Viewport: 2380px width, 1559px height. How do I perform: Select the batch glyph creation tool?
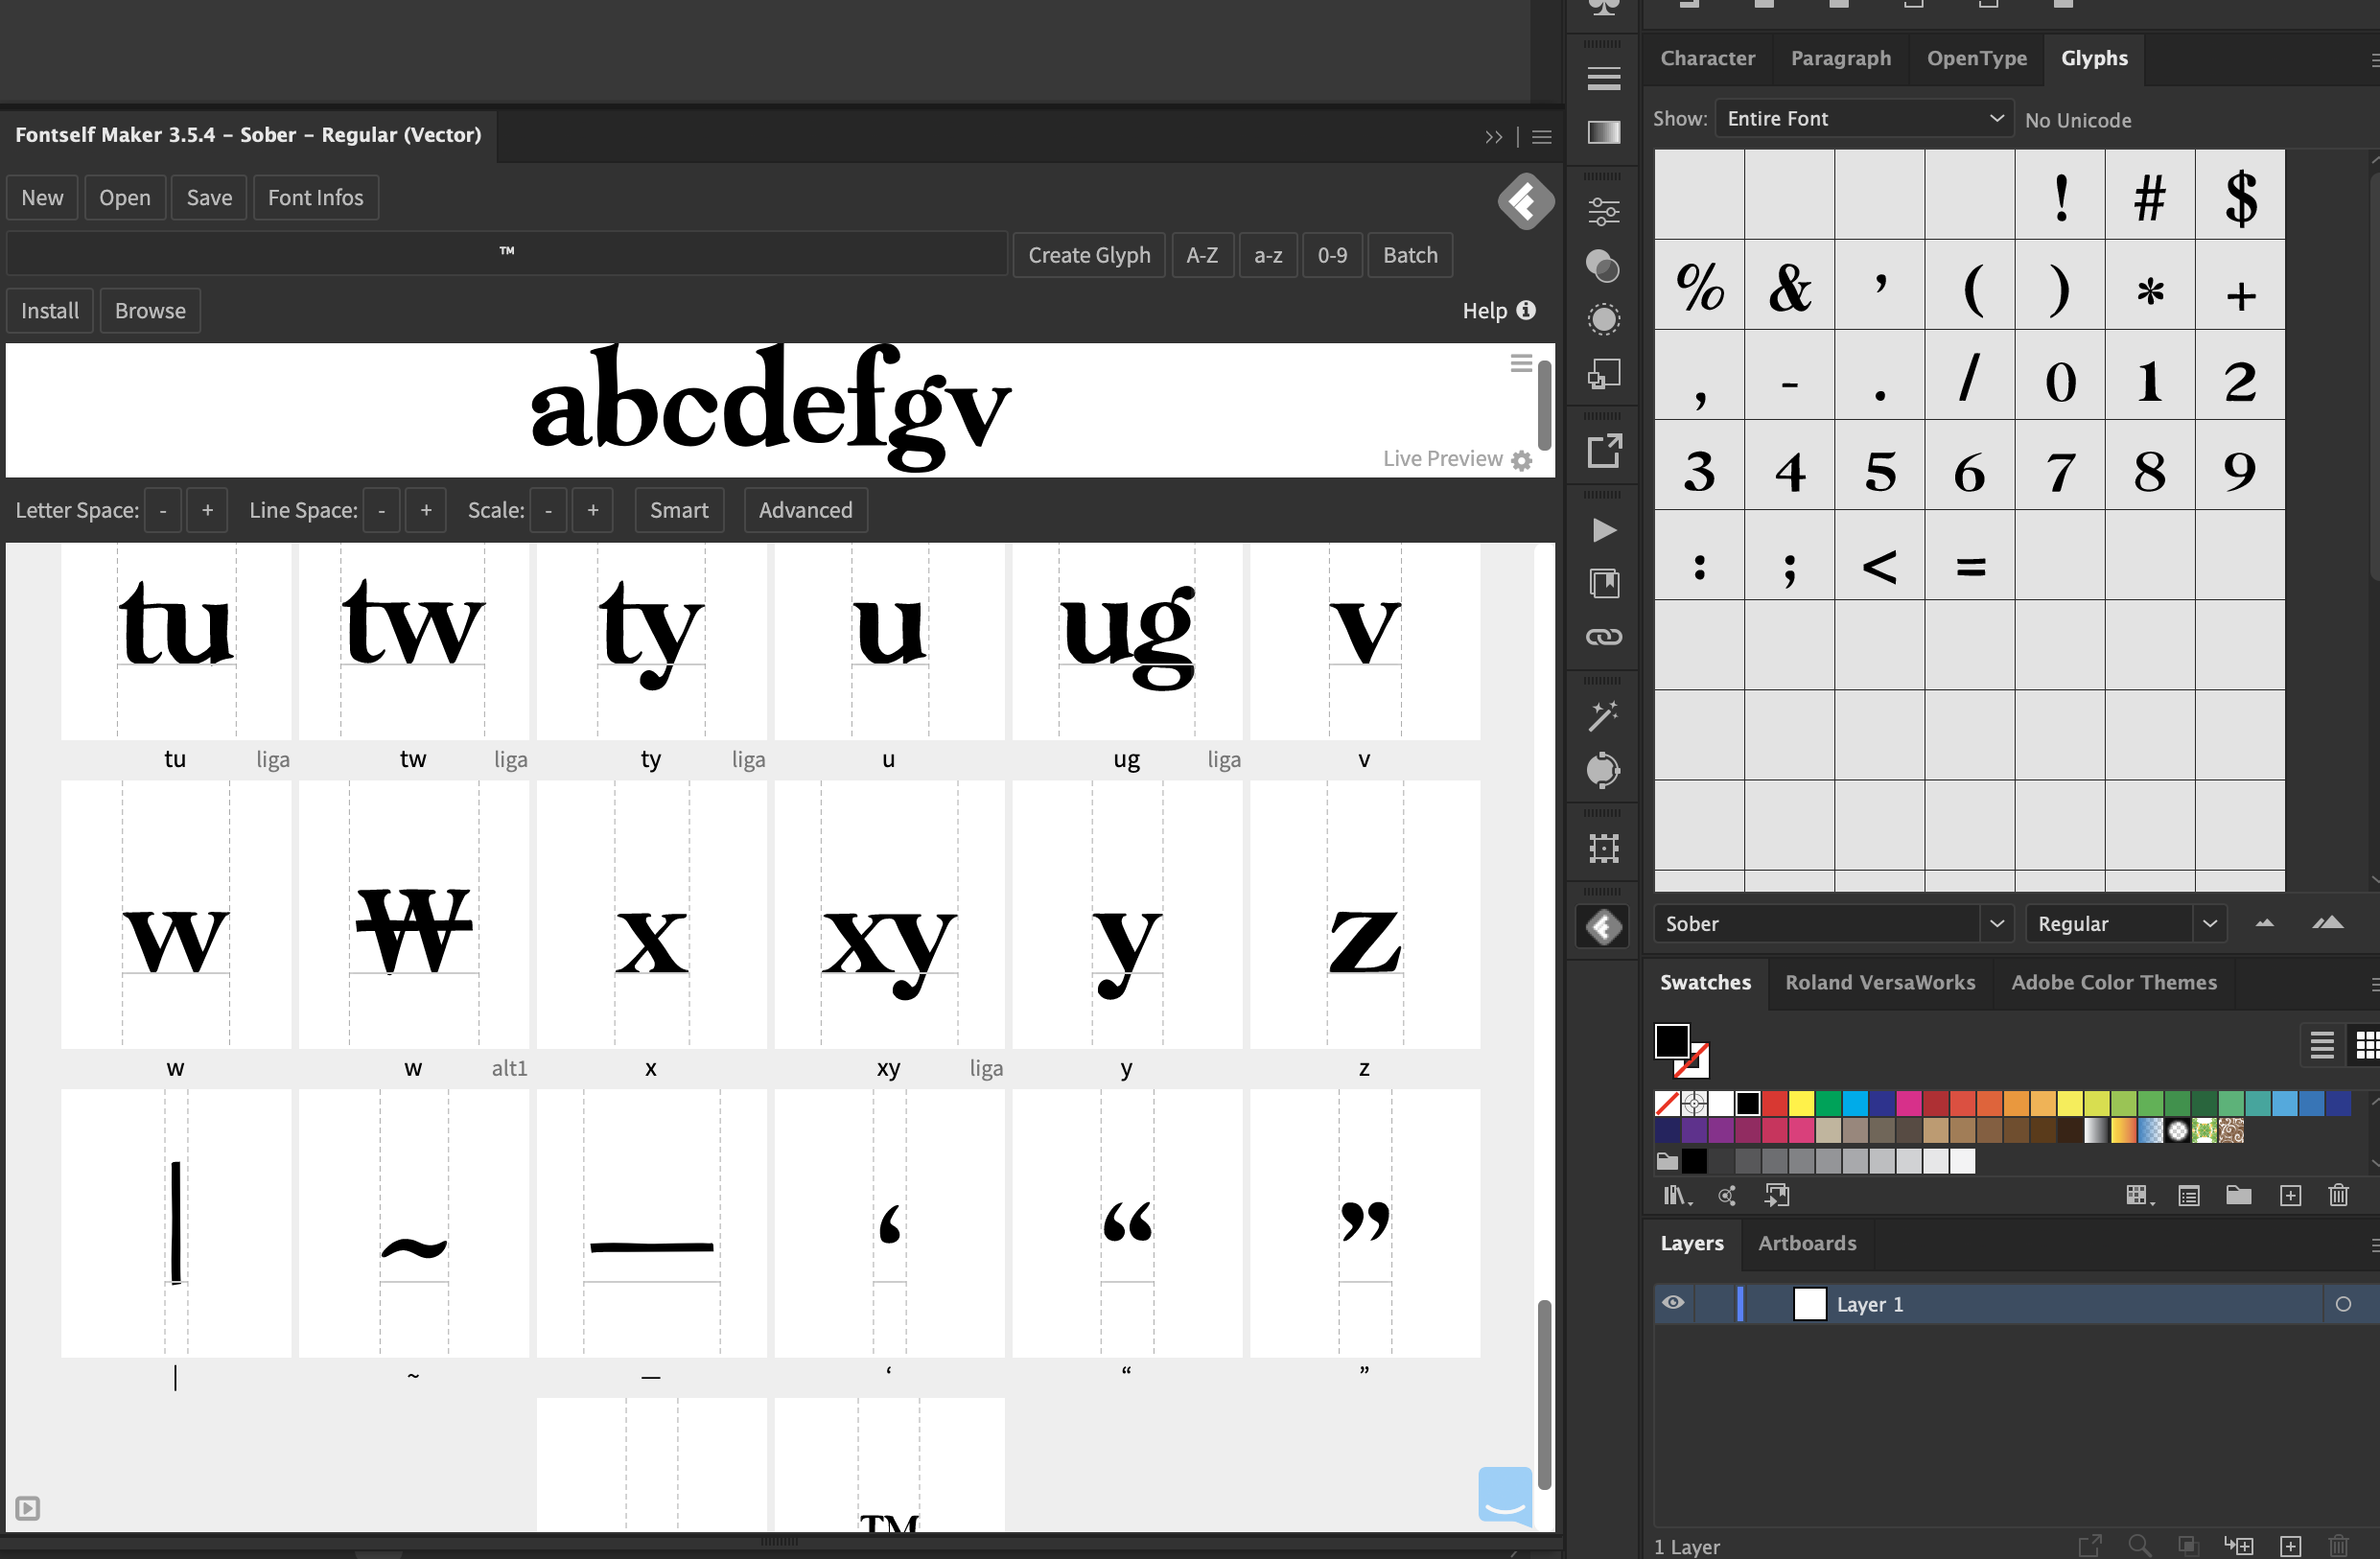point(1411,254)
